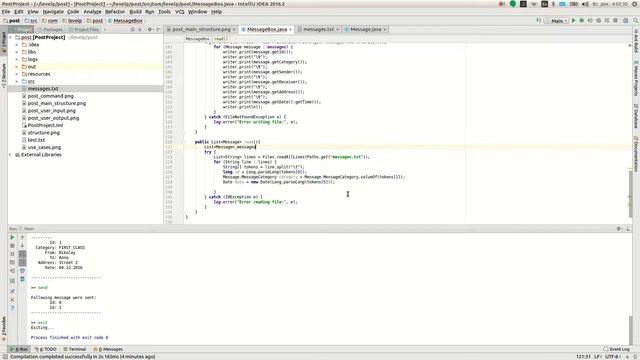Open Main run configuration dropdown
The image size is (640, 360).
[557, 20]
